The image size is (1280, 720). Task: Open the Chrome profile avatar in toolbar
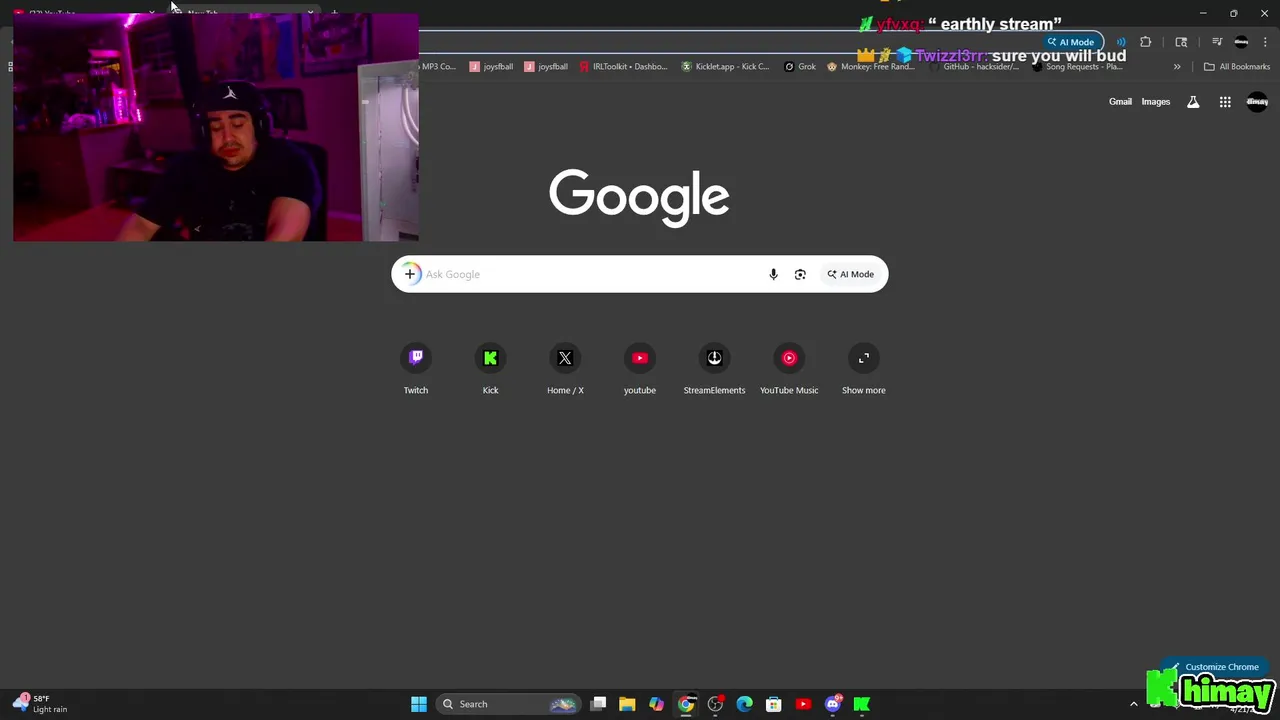[1241, 42]
